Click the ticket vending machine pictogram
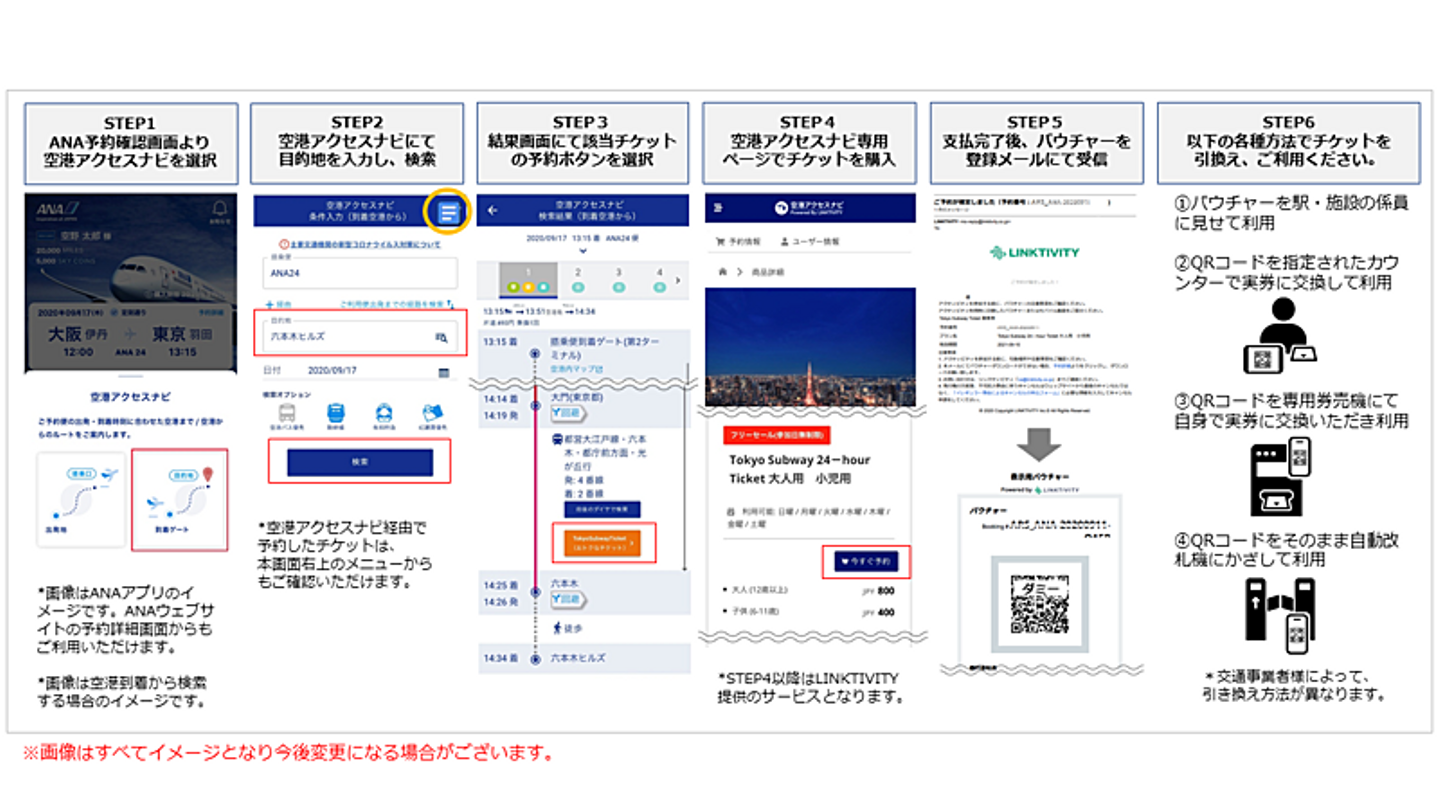 point(1283,476)
